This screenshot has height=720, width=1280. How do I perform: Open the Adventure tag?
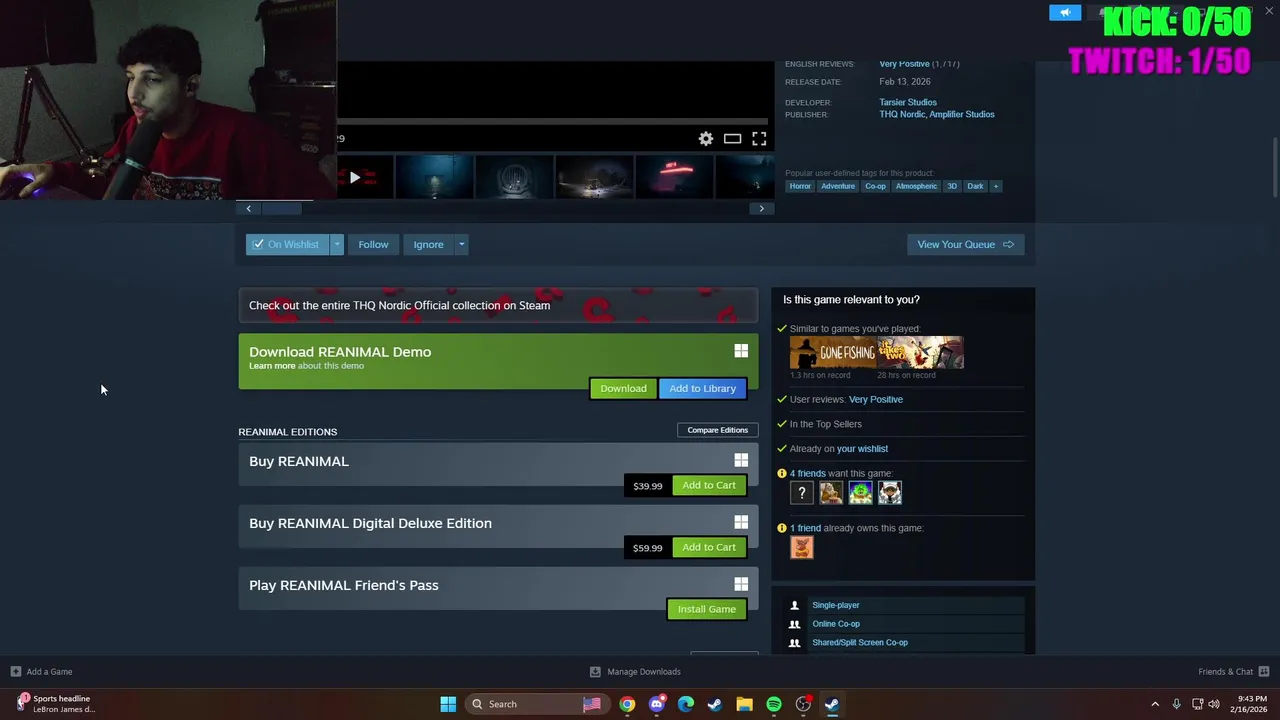[838, 186]
